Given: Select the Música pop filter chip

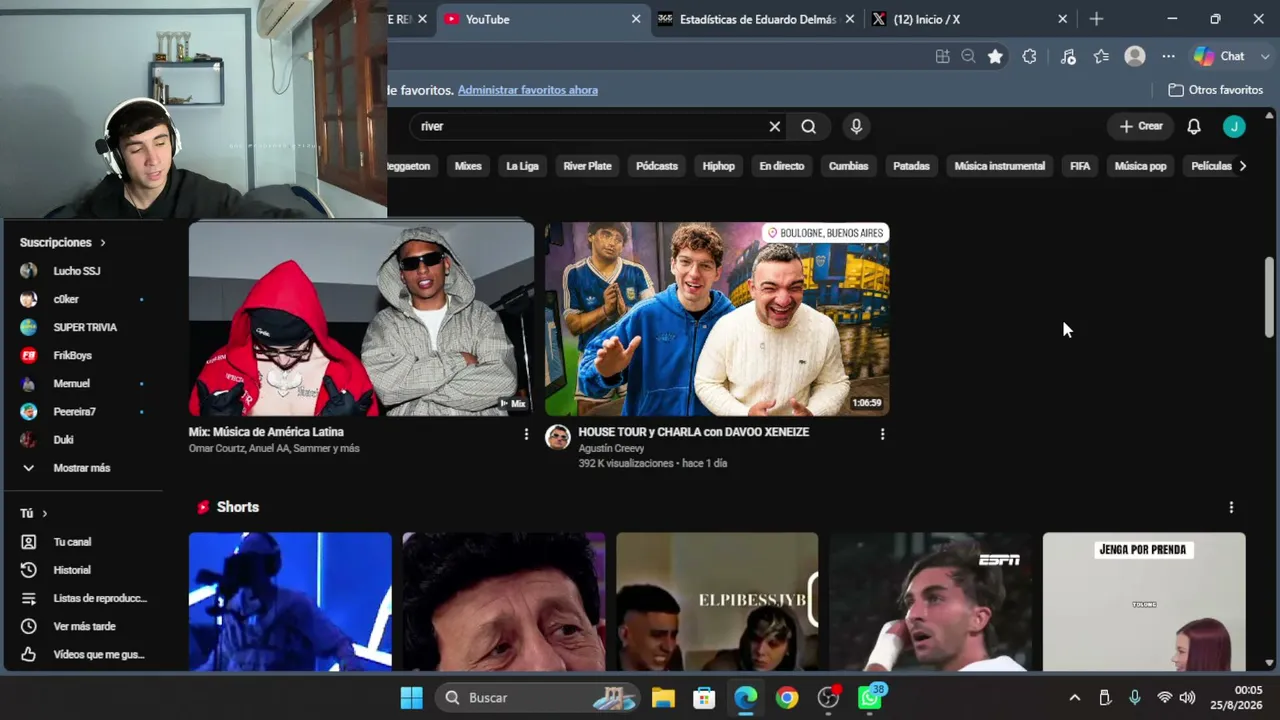Looking at the screenshot, I should point(1140,166).
